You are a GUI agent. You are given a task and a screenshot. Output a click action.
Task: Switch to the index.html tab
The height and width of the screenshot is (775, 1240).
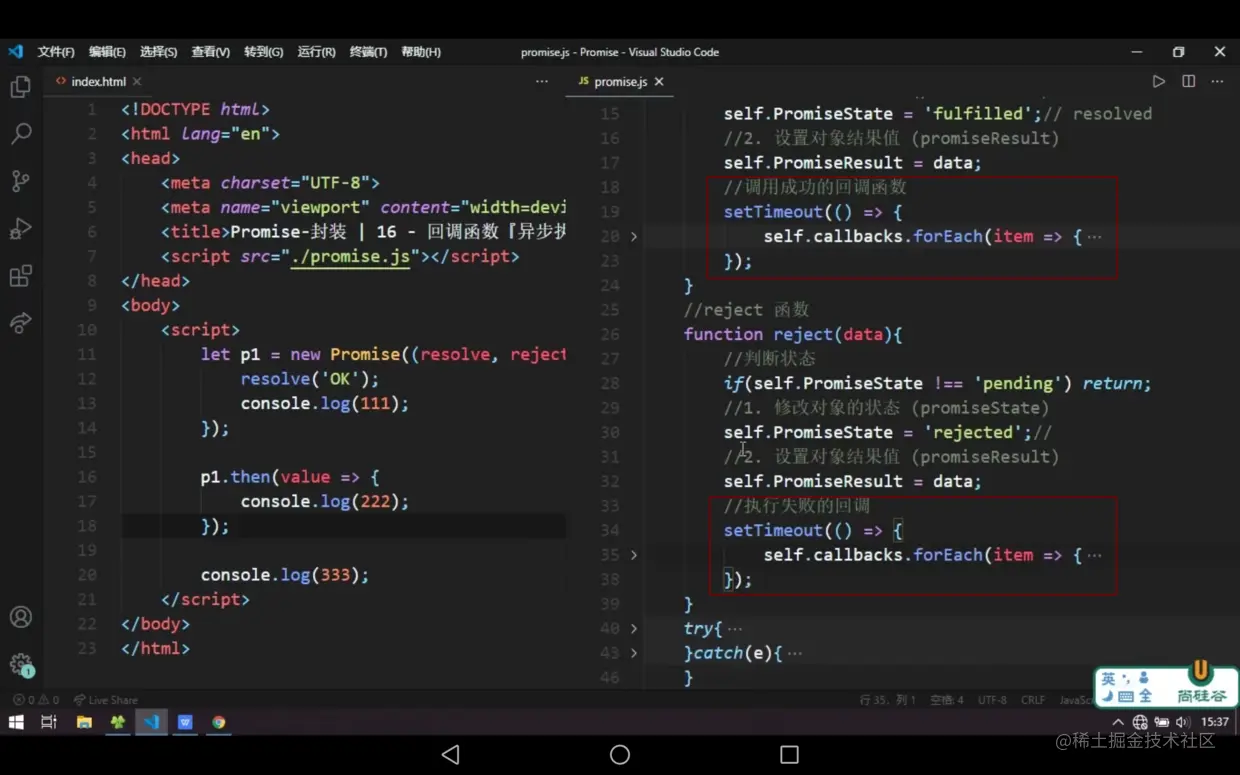98,82
